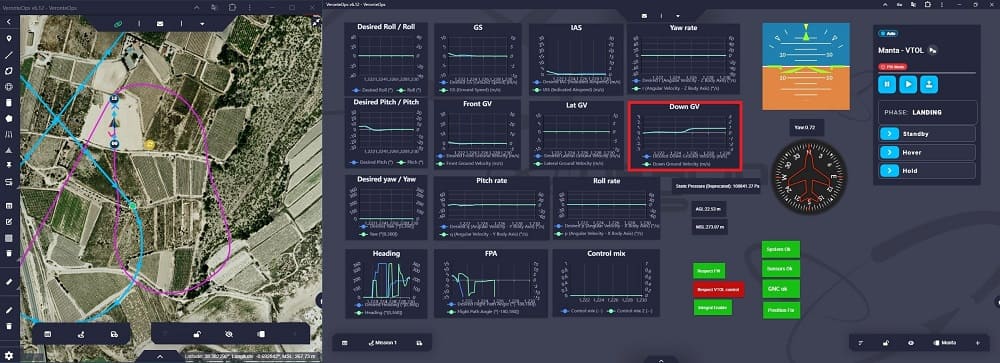Open the Mission 1 tab at the bottom

coord(383,343)
